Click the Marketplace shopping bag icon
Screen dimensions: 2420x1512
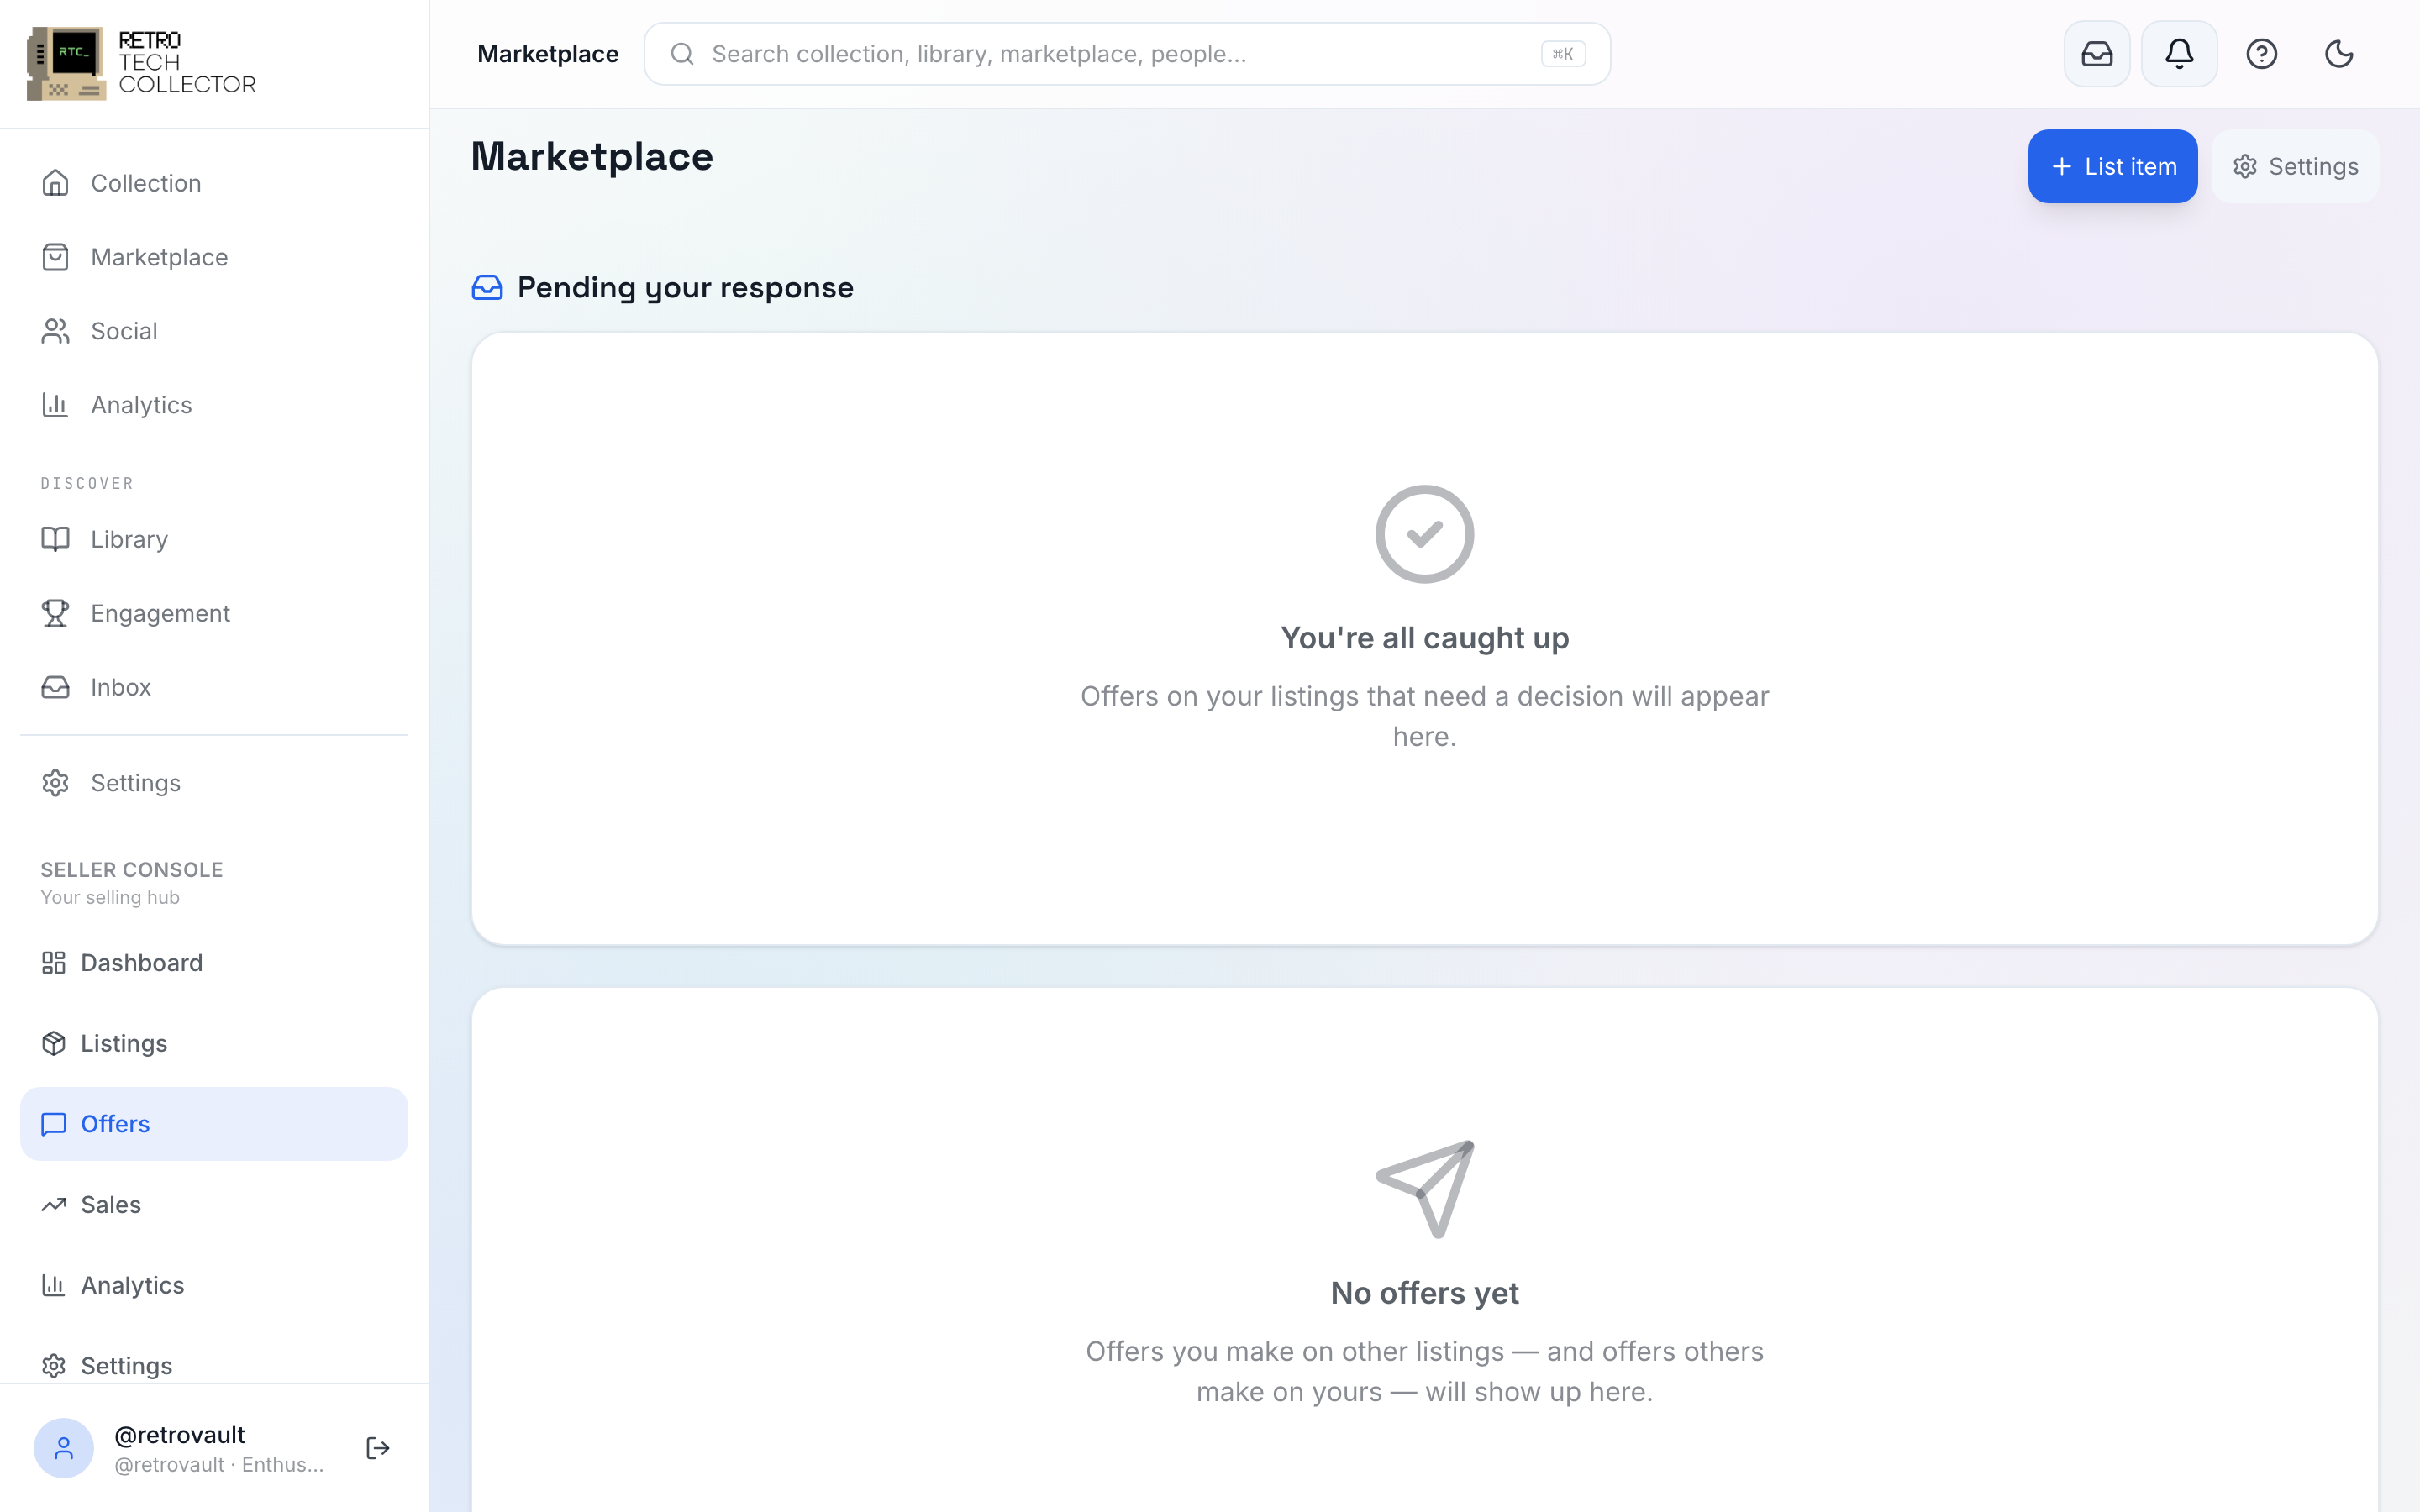click(x=55, y=257)
